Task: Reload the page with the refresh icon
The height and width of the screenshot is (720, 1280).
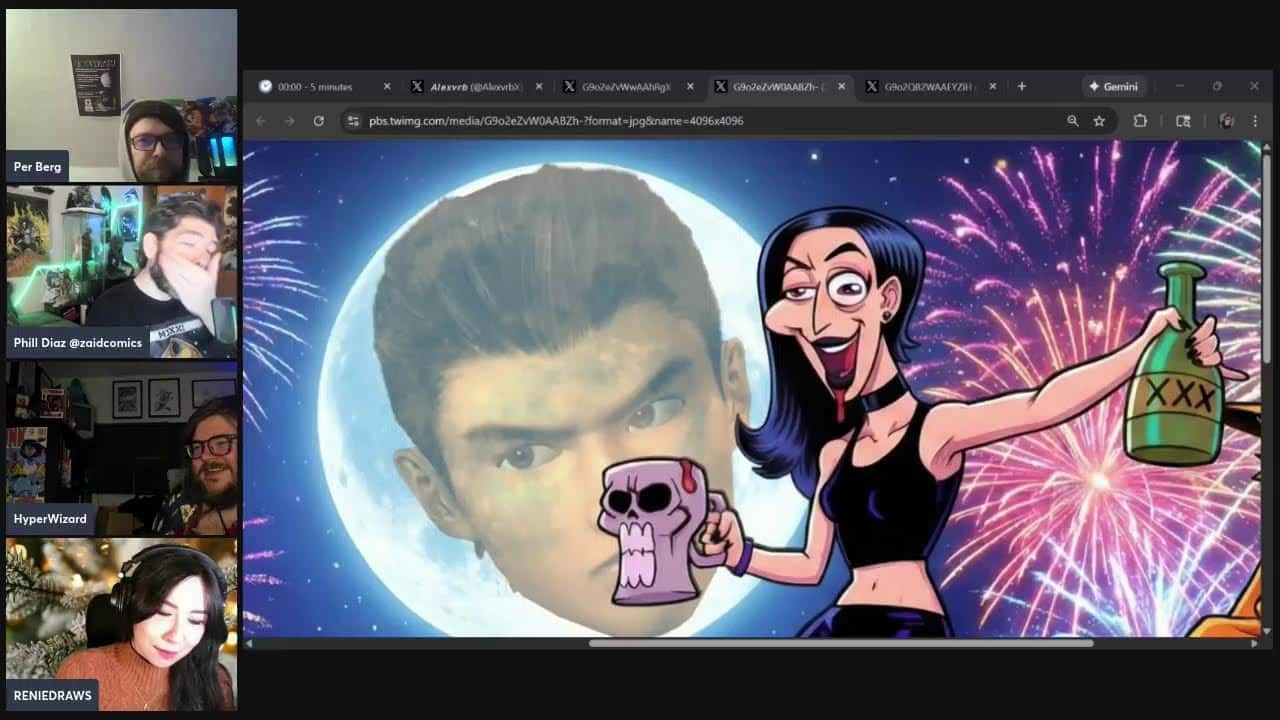Action: (318, 121)
